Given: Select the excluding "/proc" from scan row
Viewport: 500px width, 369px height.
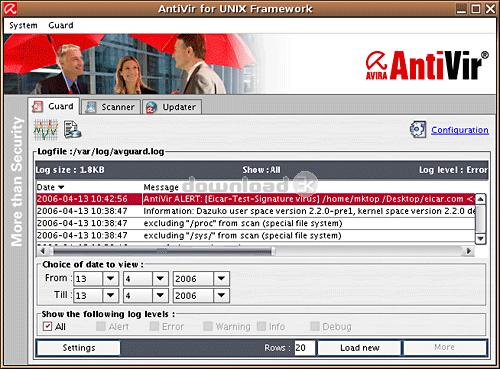Looking at the screenshot, I should [x=256, y=223].
